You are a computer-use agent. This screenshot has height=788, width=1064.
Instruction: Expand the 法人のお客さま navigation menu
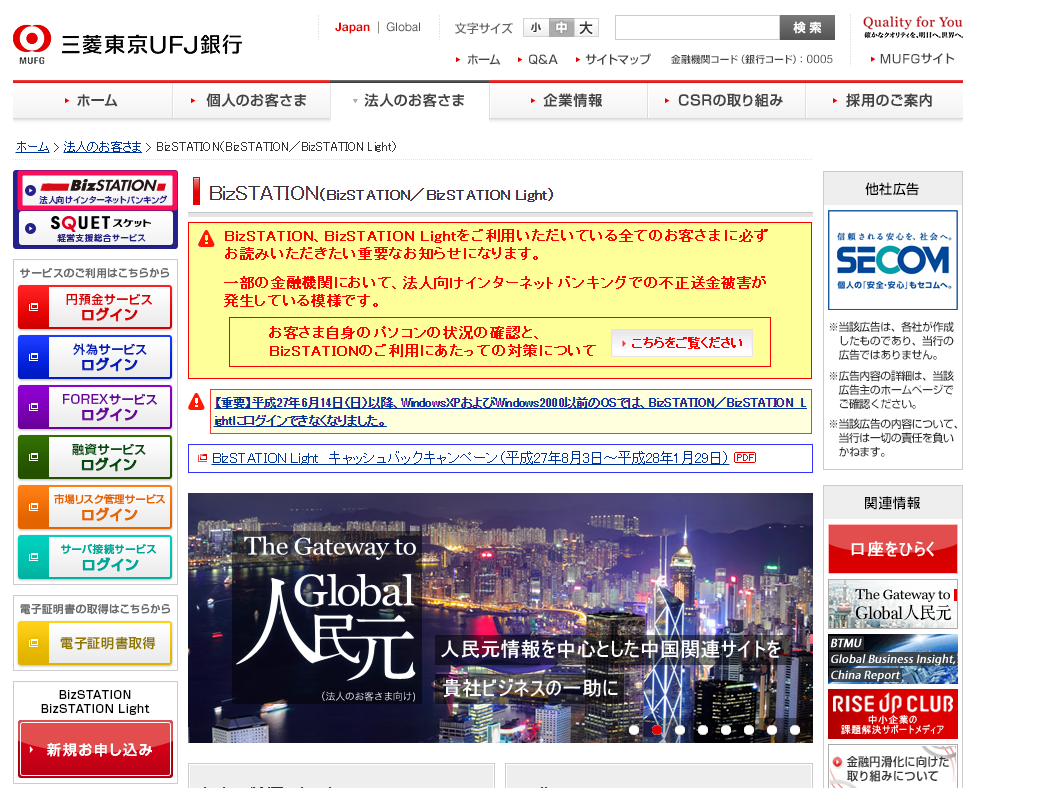[417, 99]
